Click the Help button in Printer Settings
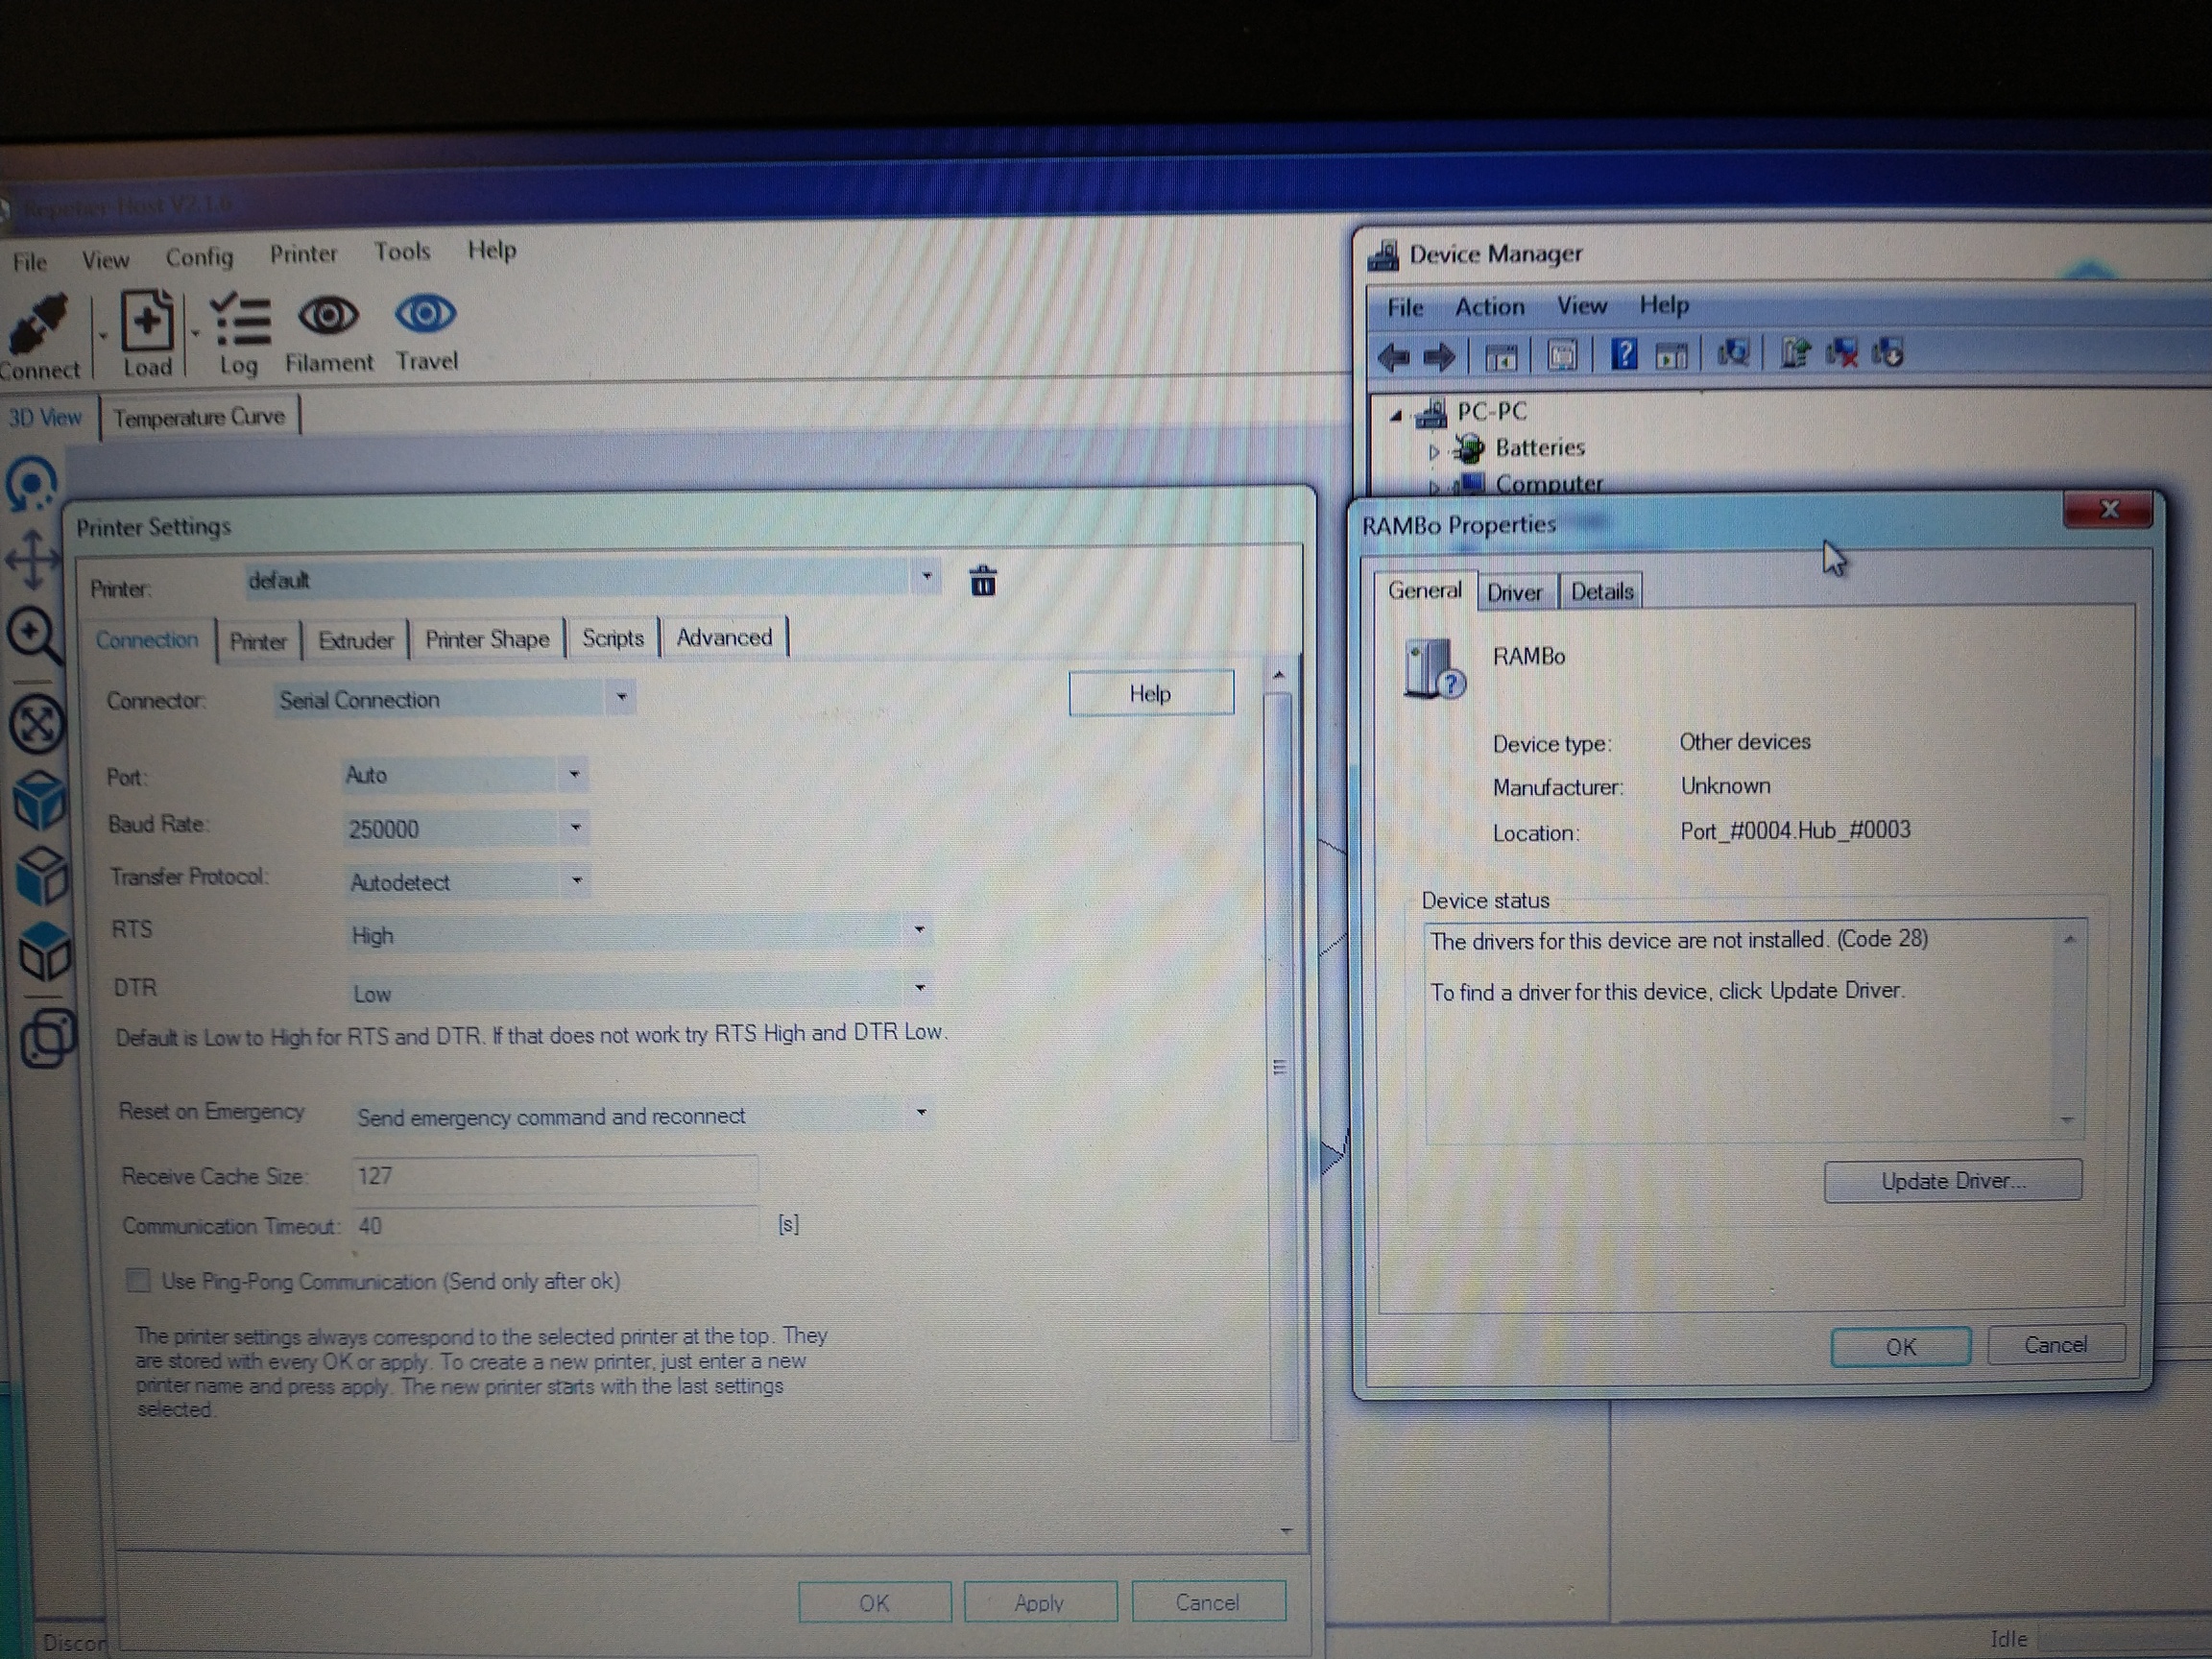This screenshot has width=2212, height=1659. pos(1150,693)
